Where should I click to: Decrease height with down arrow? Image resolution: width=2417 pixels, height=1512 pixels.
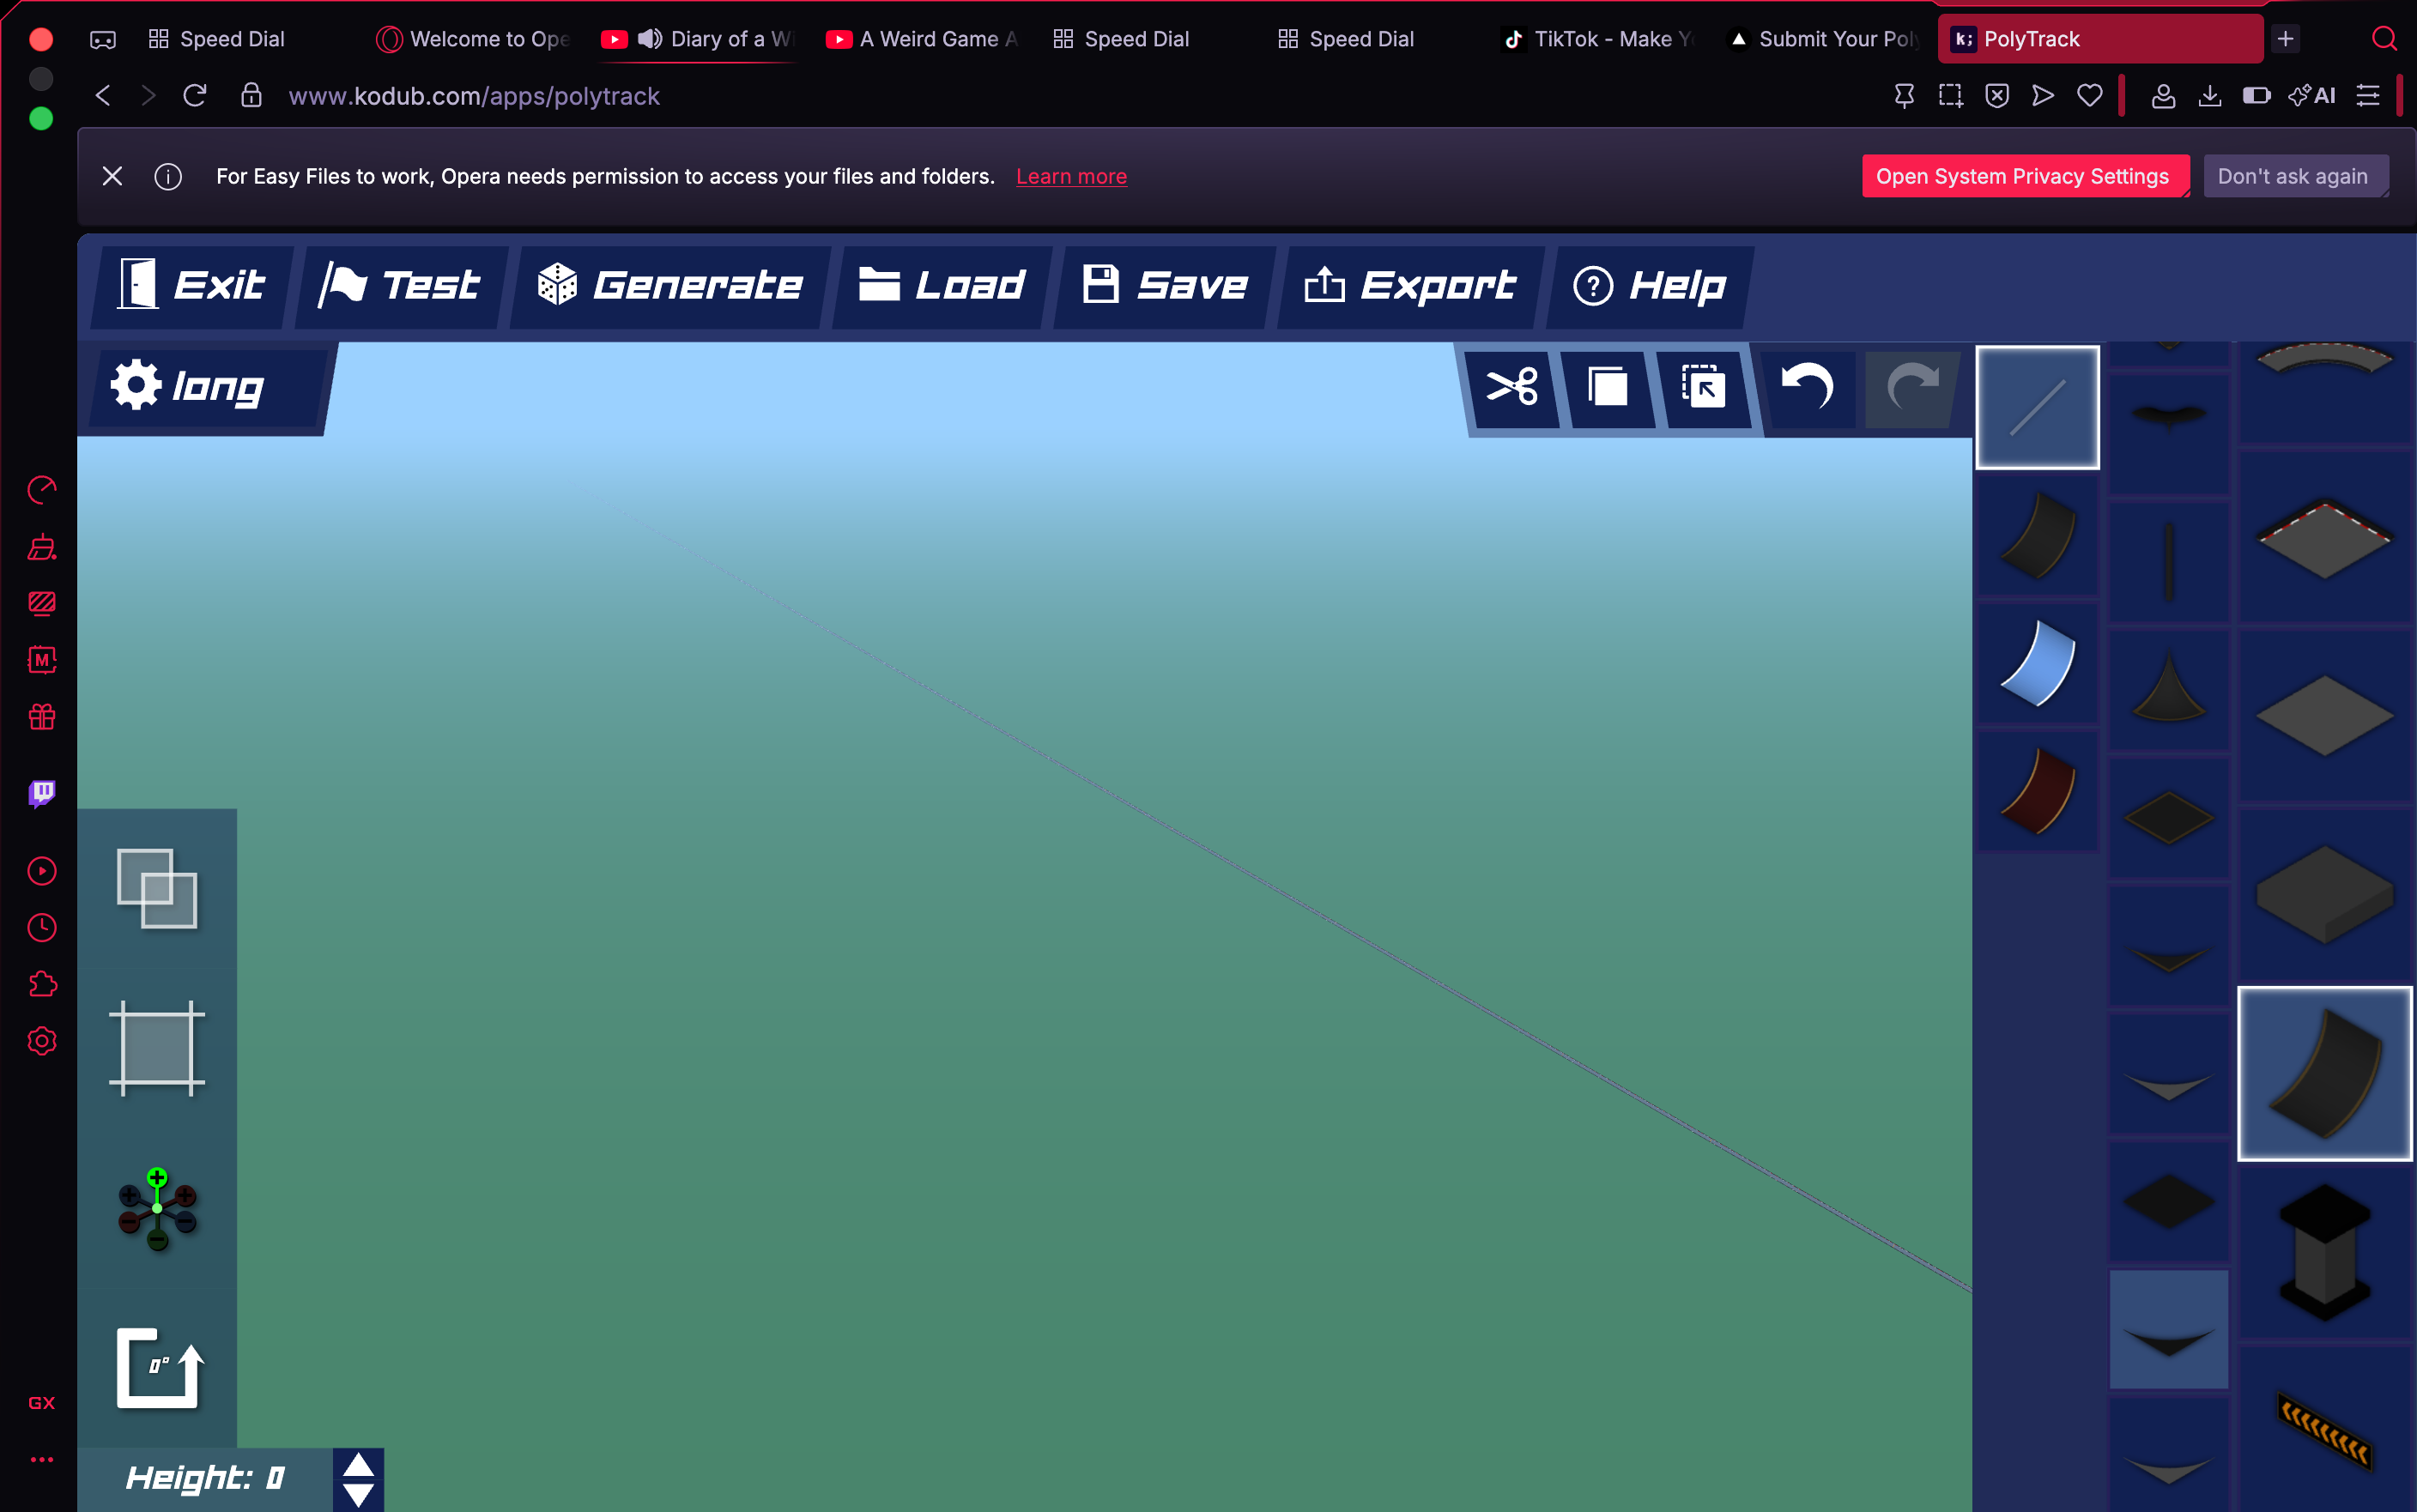(x=359, y=1495)
